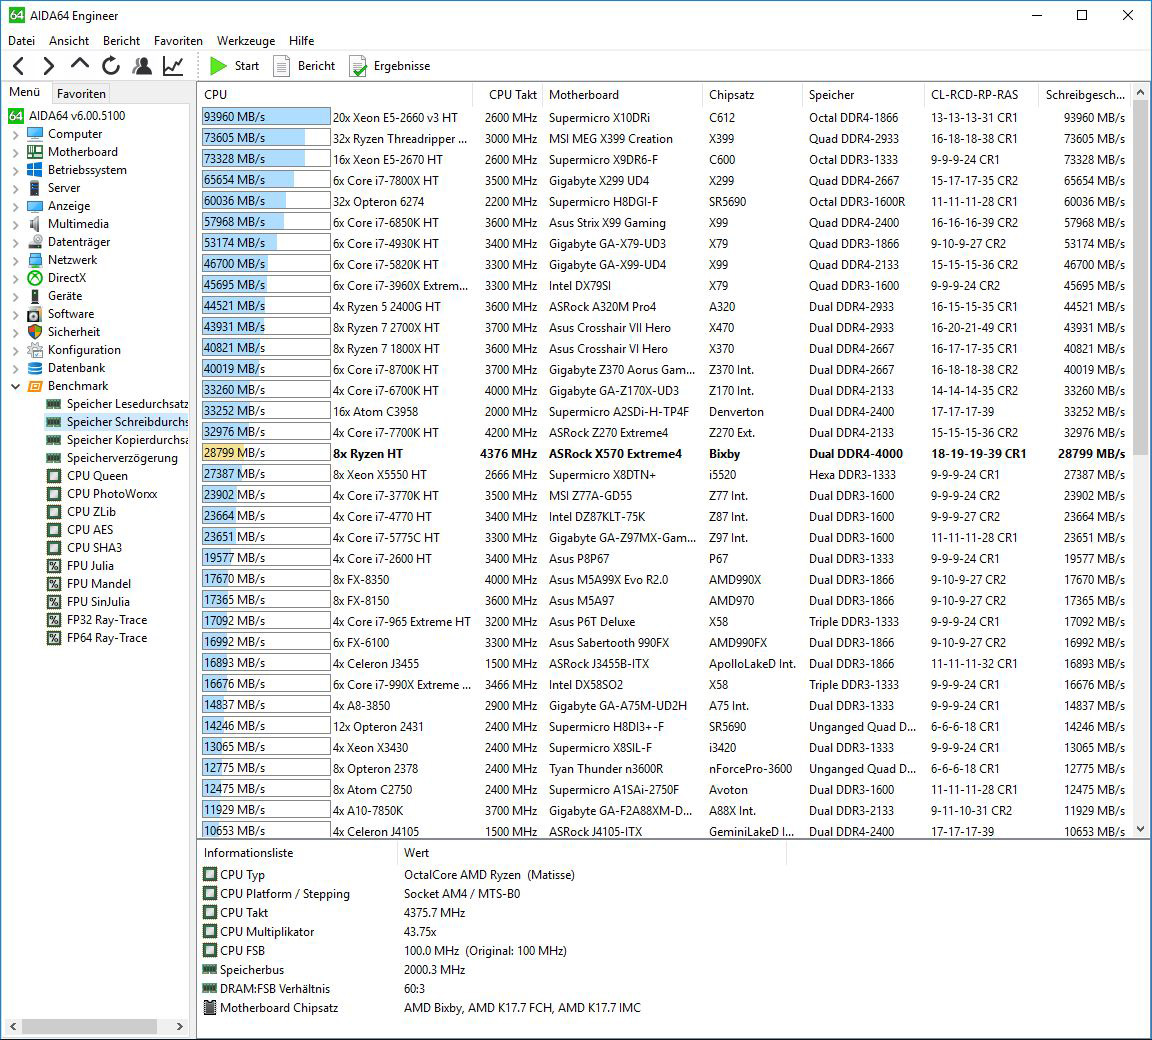Viewport: 1152px width, 1040px height.
Task: Select Speicher Kopierdurchsatz memory icon
Action: [54, 440]
